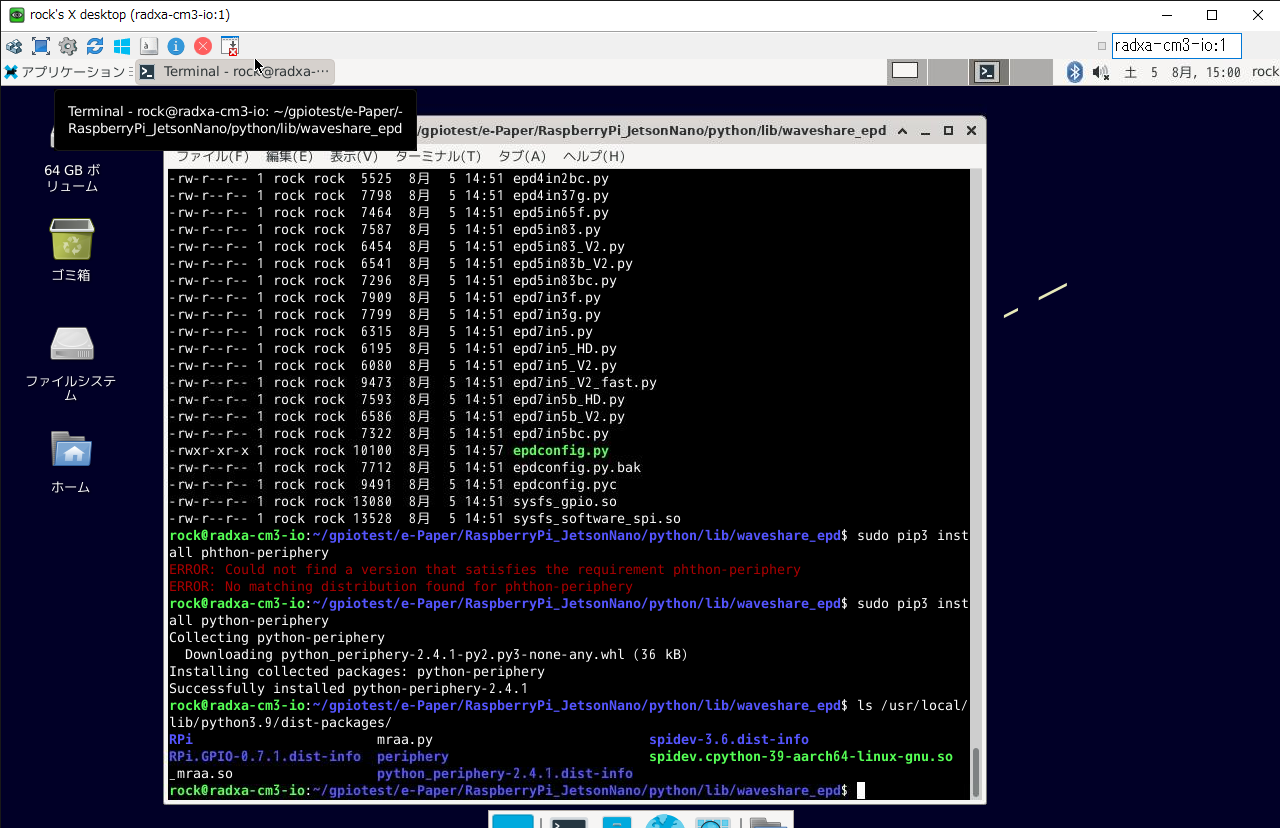Click the radxa-cm3-io:1 address field

coord(1176,46)
